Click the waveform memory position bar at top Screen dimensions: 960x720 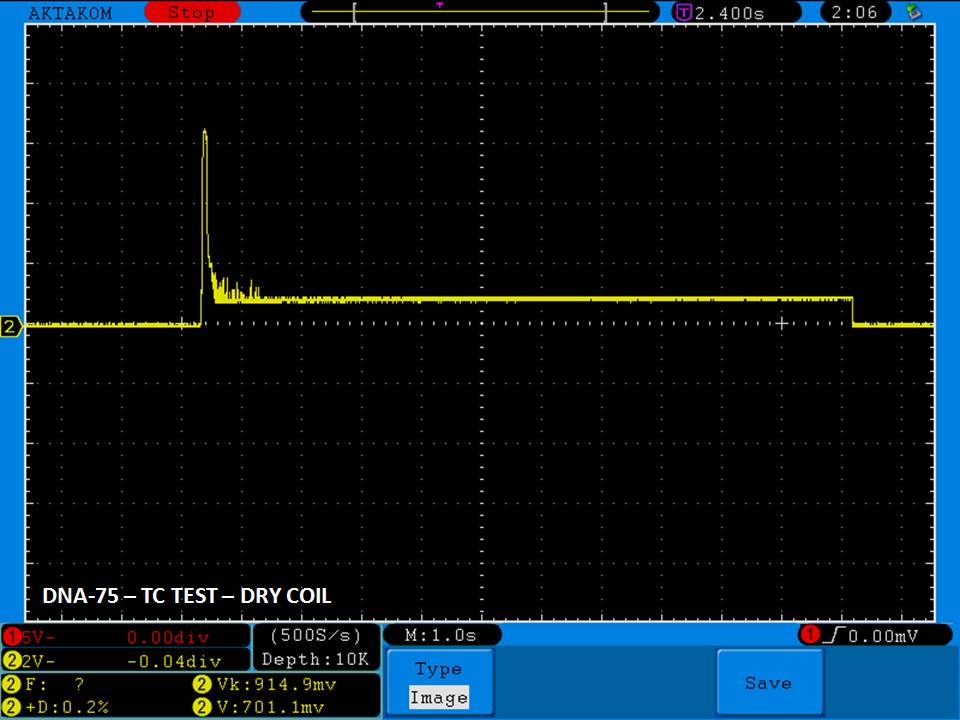point(480,12)
